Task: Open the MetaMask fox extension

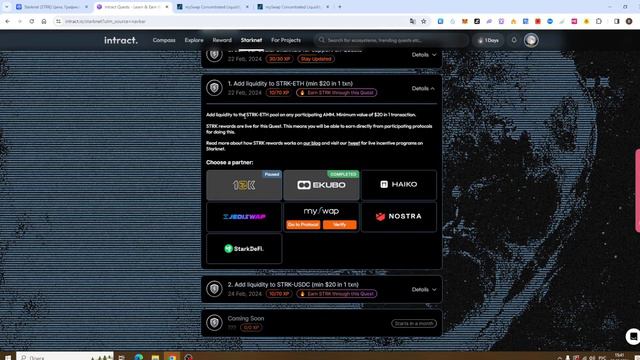Action: [x=464, y=21]
